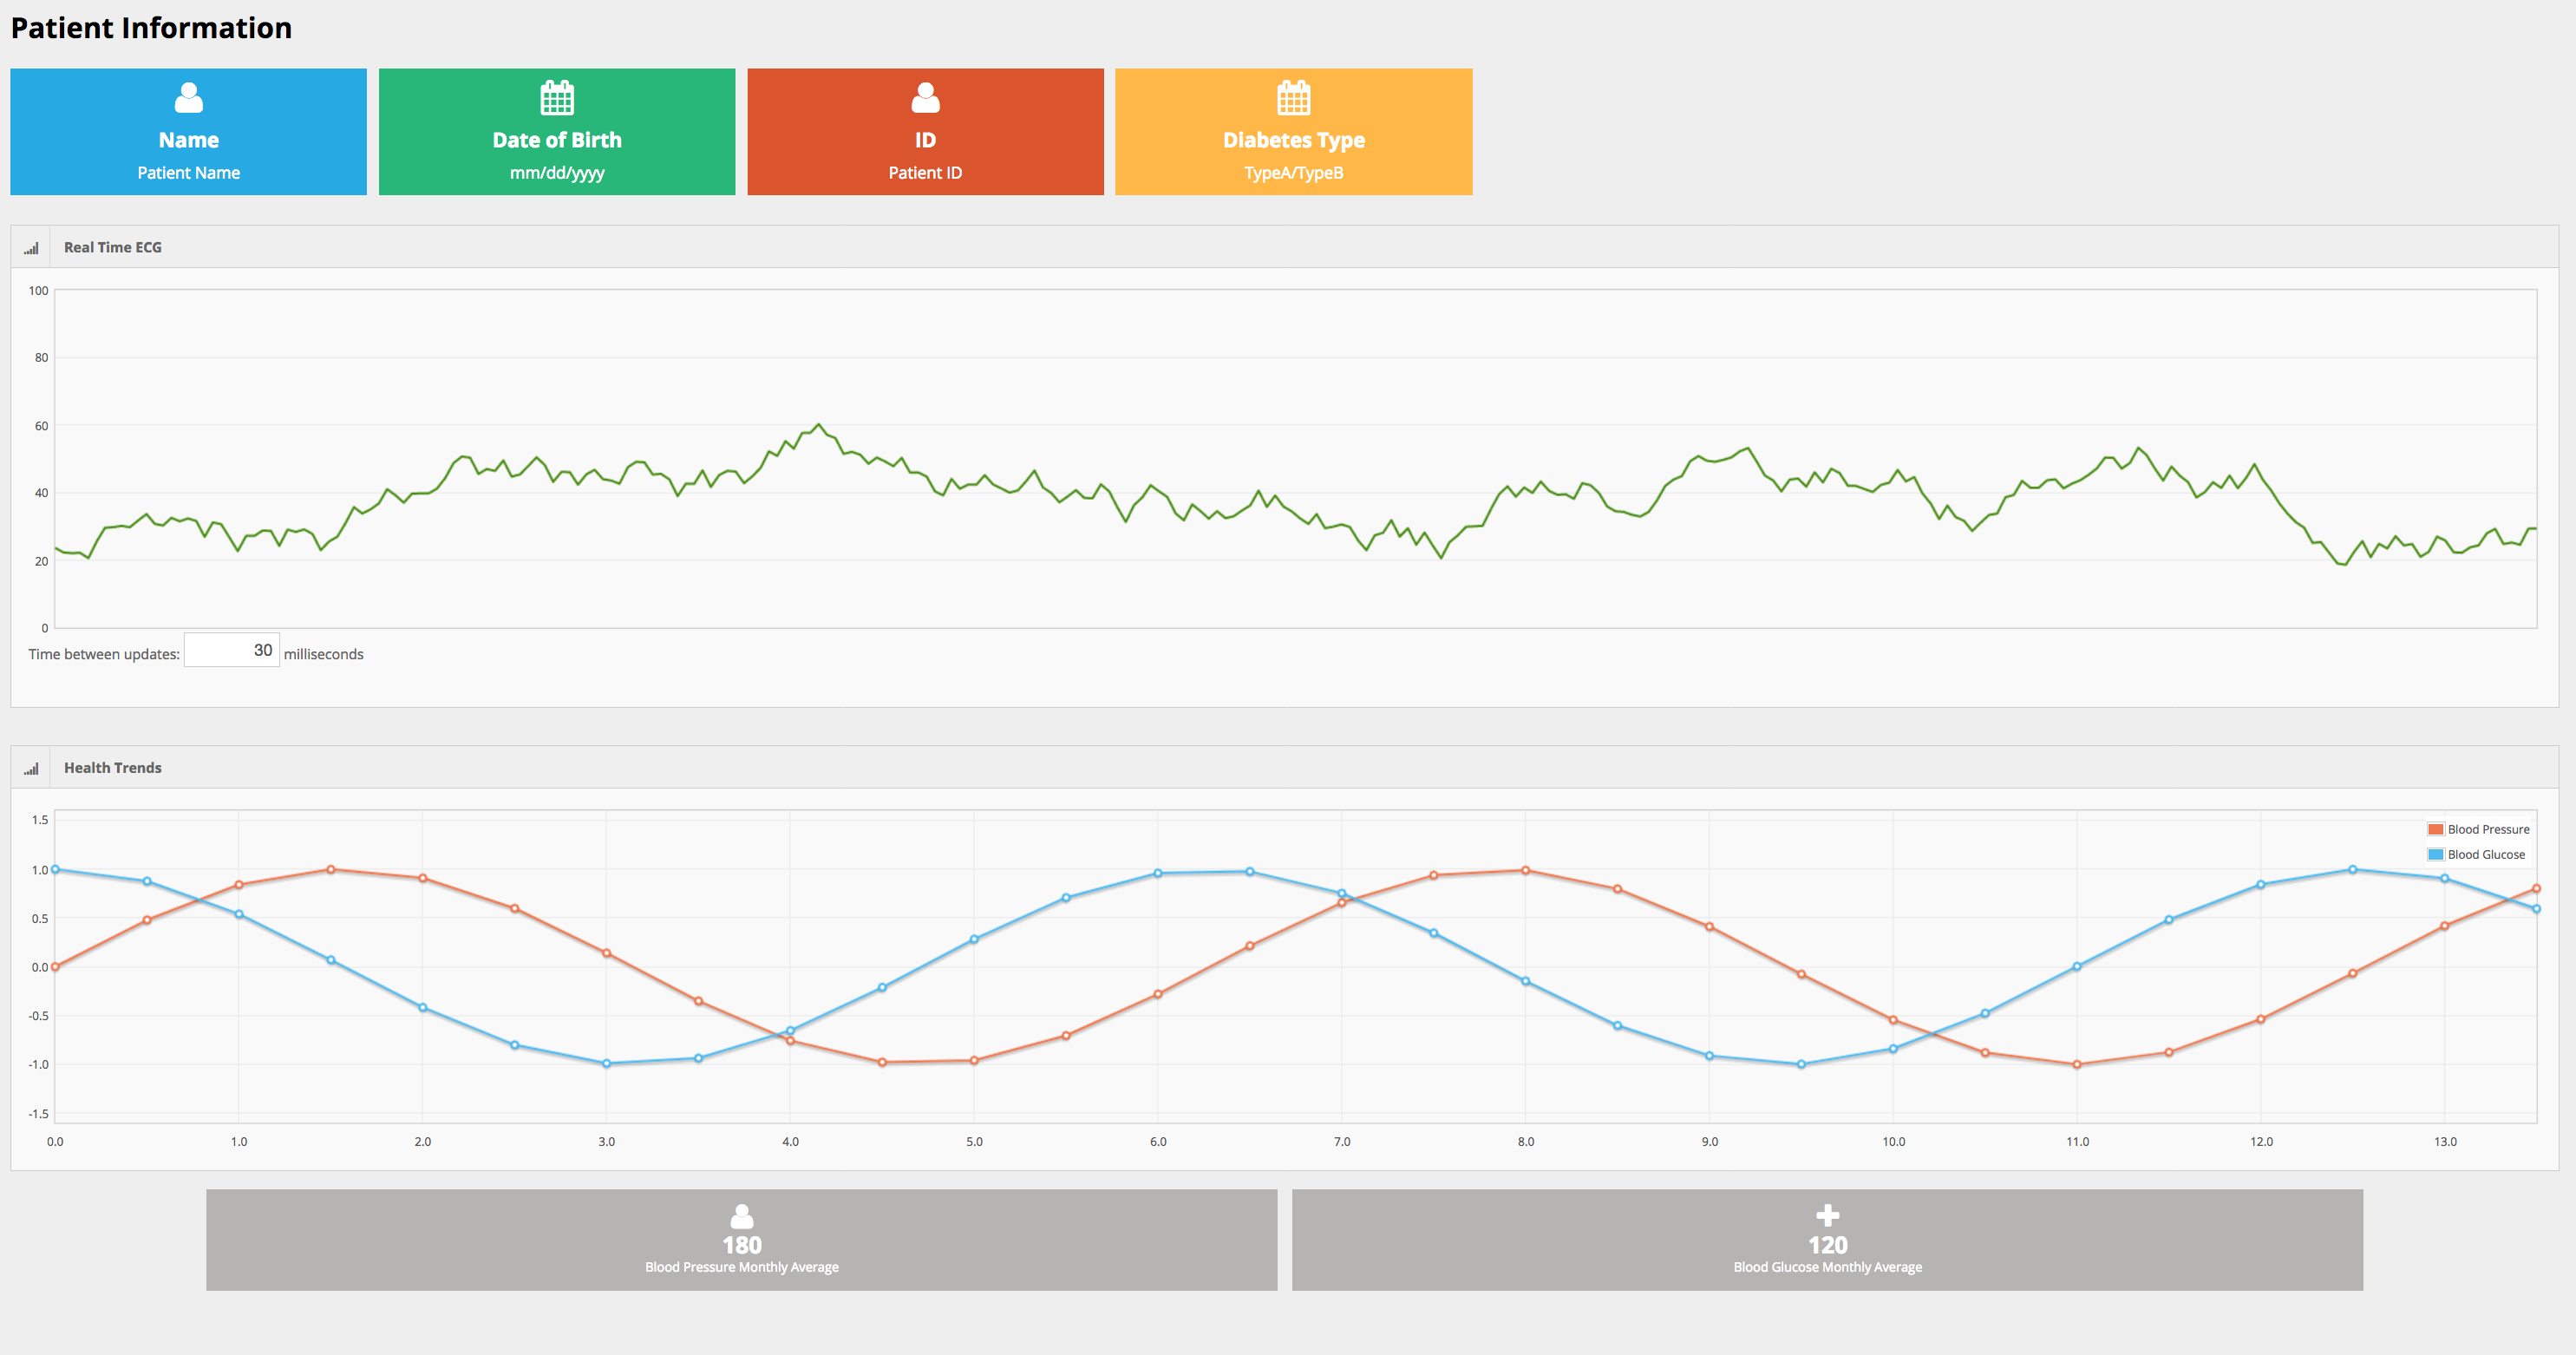Image resolution: width=2576 pixels, height=1355 pixels.
Task: Click the person icon in ID tile
Action: pyautogui.click(x=925, y=97)
